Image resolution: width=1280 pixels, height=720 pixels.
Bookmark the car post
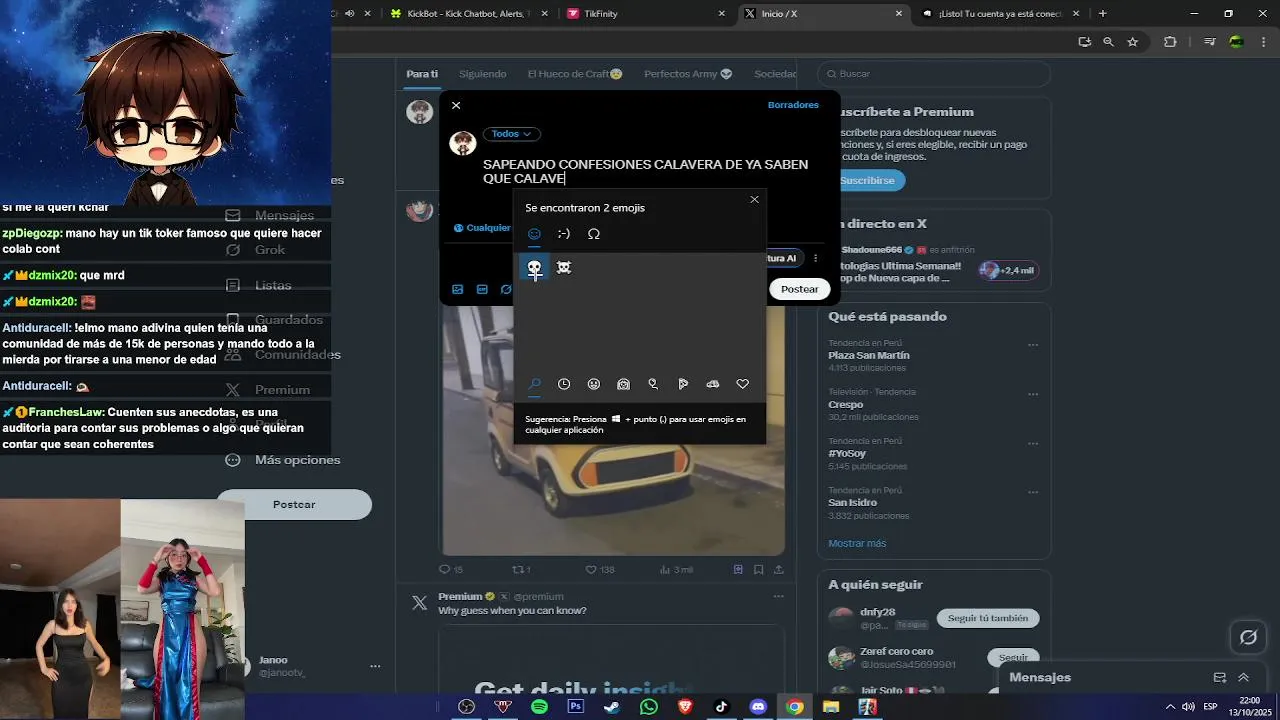pos(758,569)
